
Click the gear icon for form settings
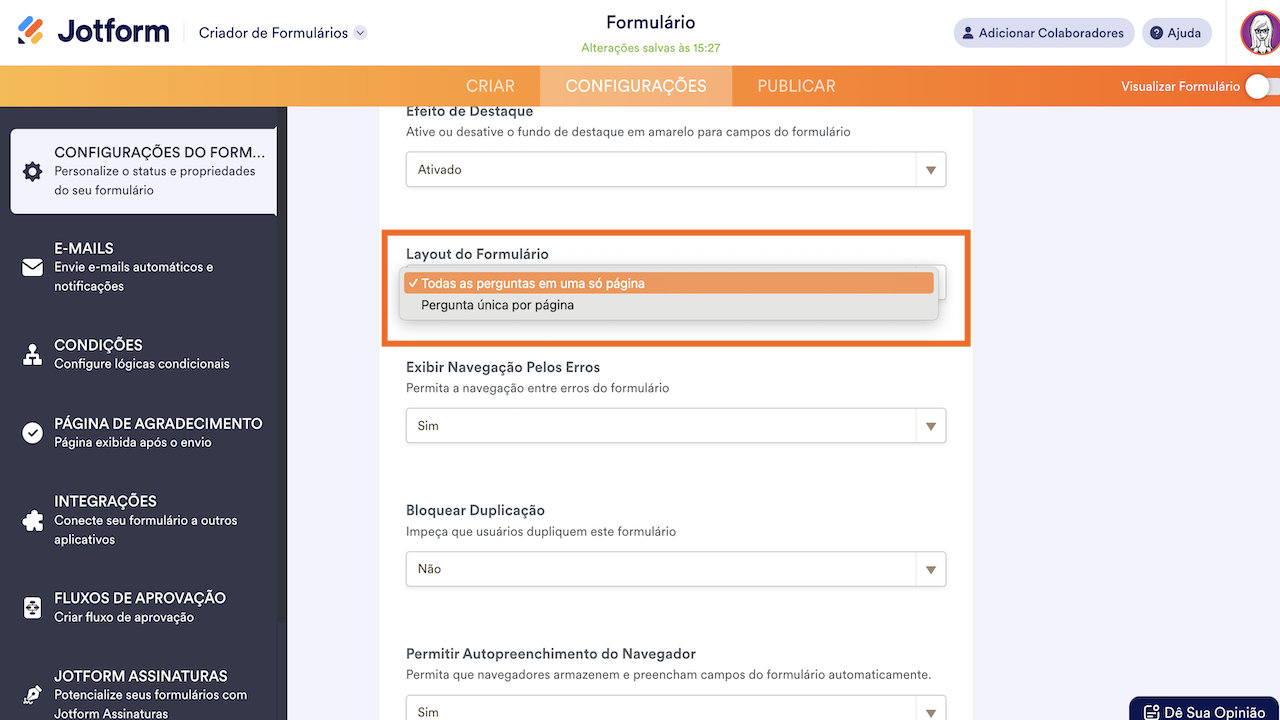tap(33, 171)
